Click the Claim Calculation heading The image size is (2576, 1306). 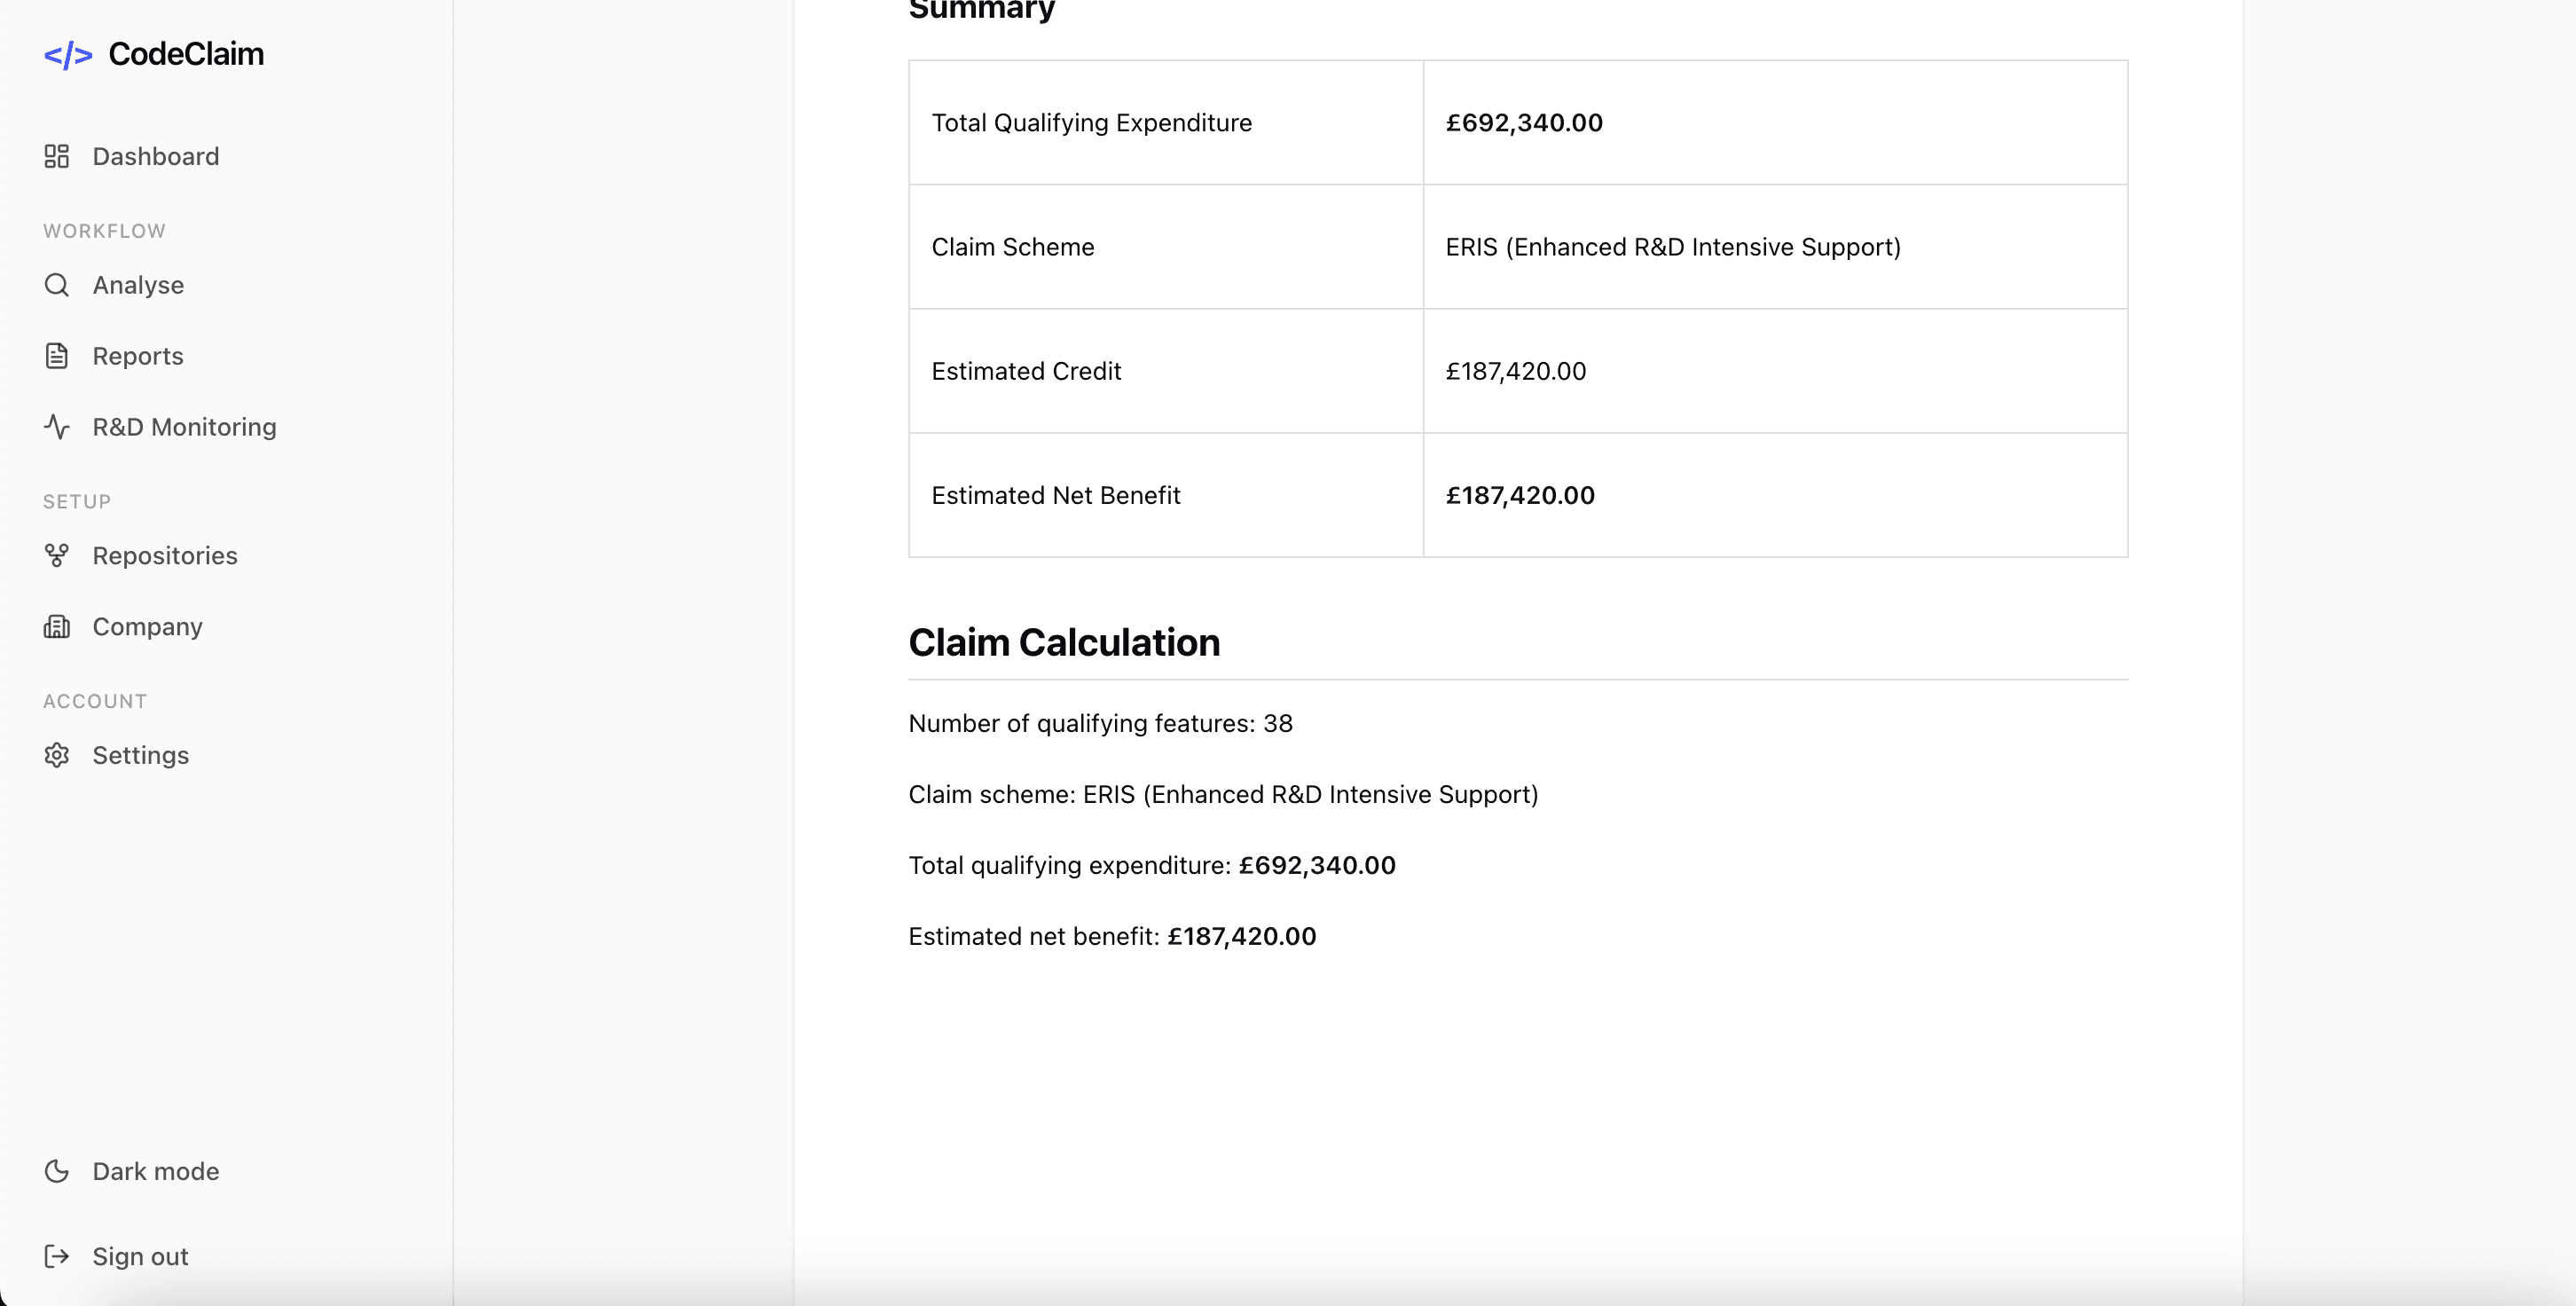pos(1063,641)
